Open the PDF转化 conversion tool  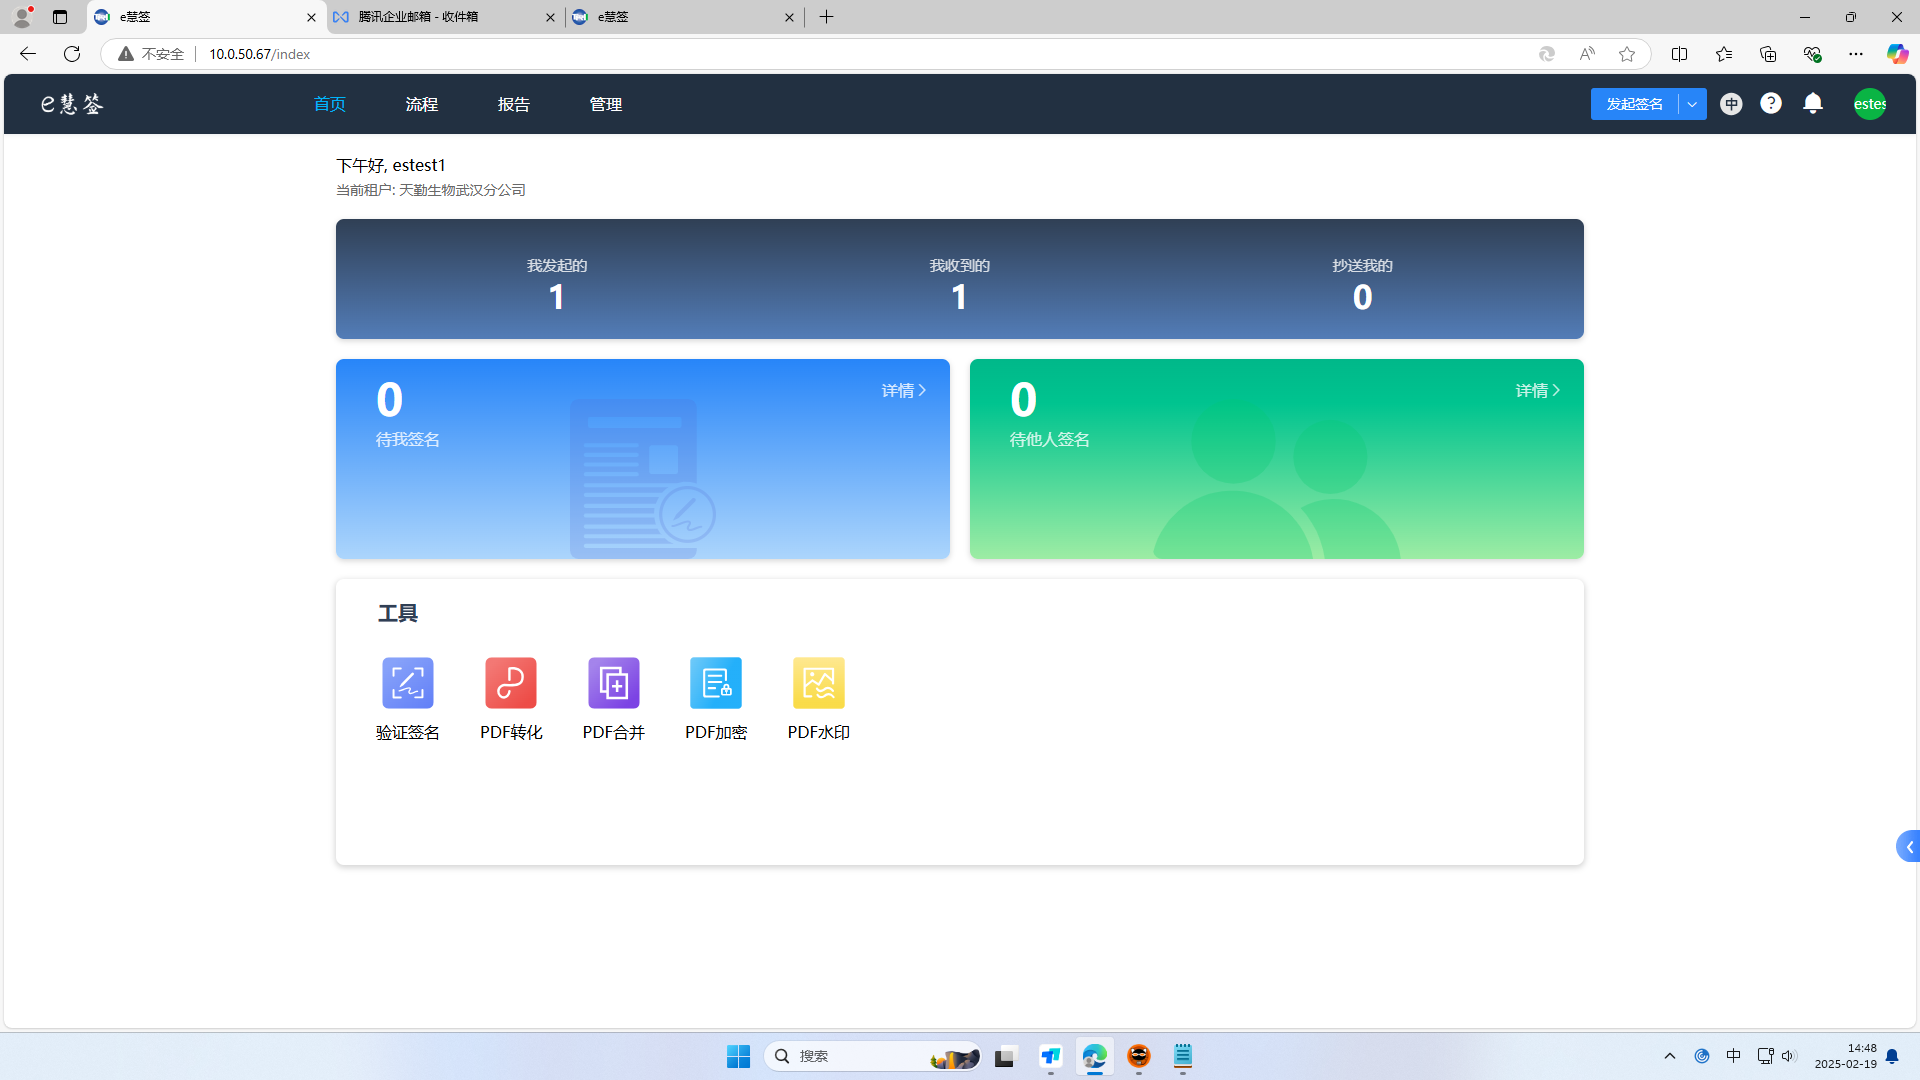[x=510, y=684]
